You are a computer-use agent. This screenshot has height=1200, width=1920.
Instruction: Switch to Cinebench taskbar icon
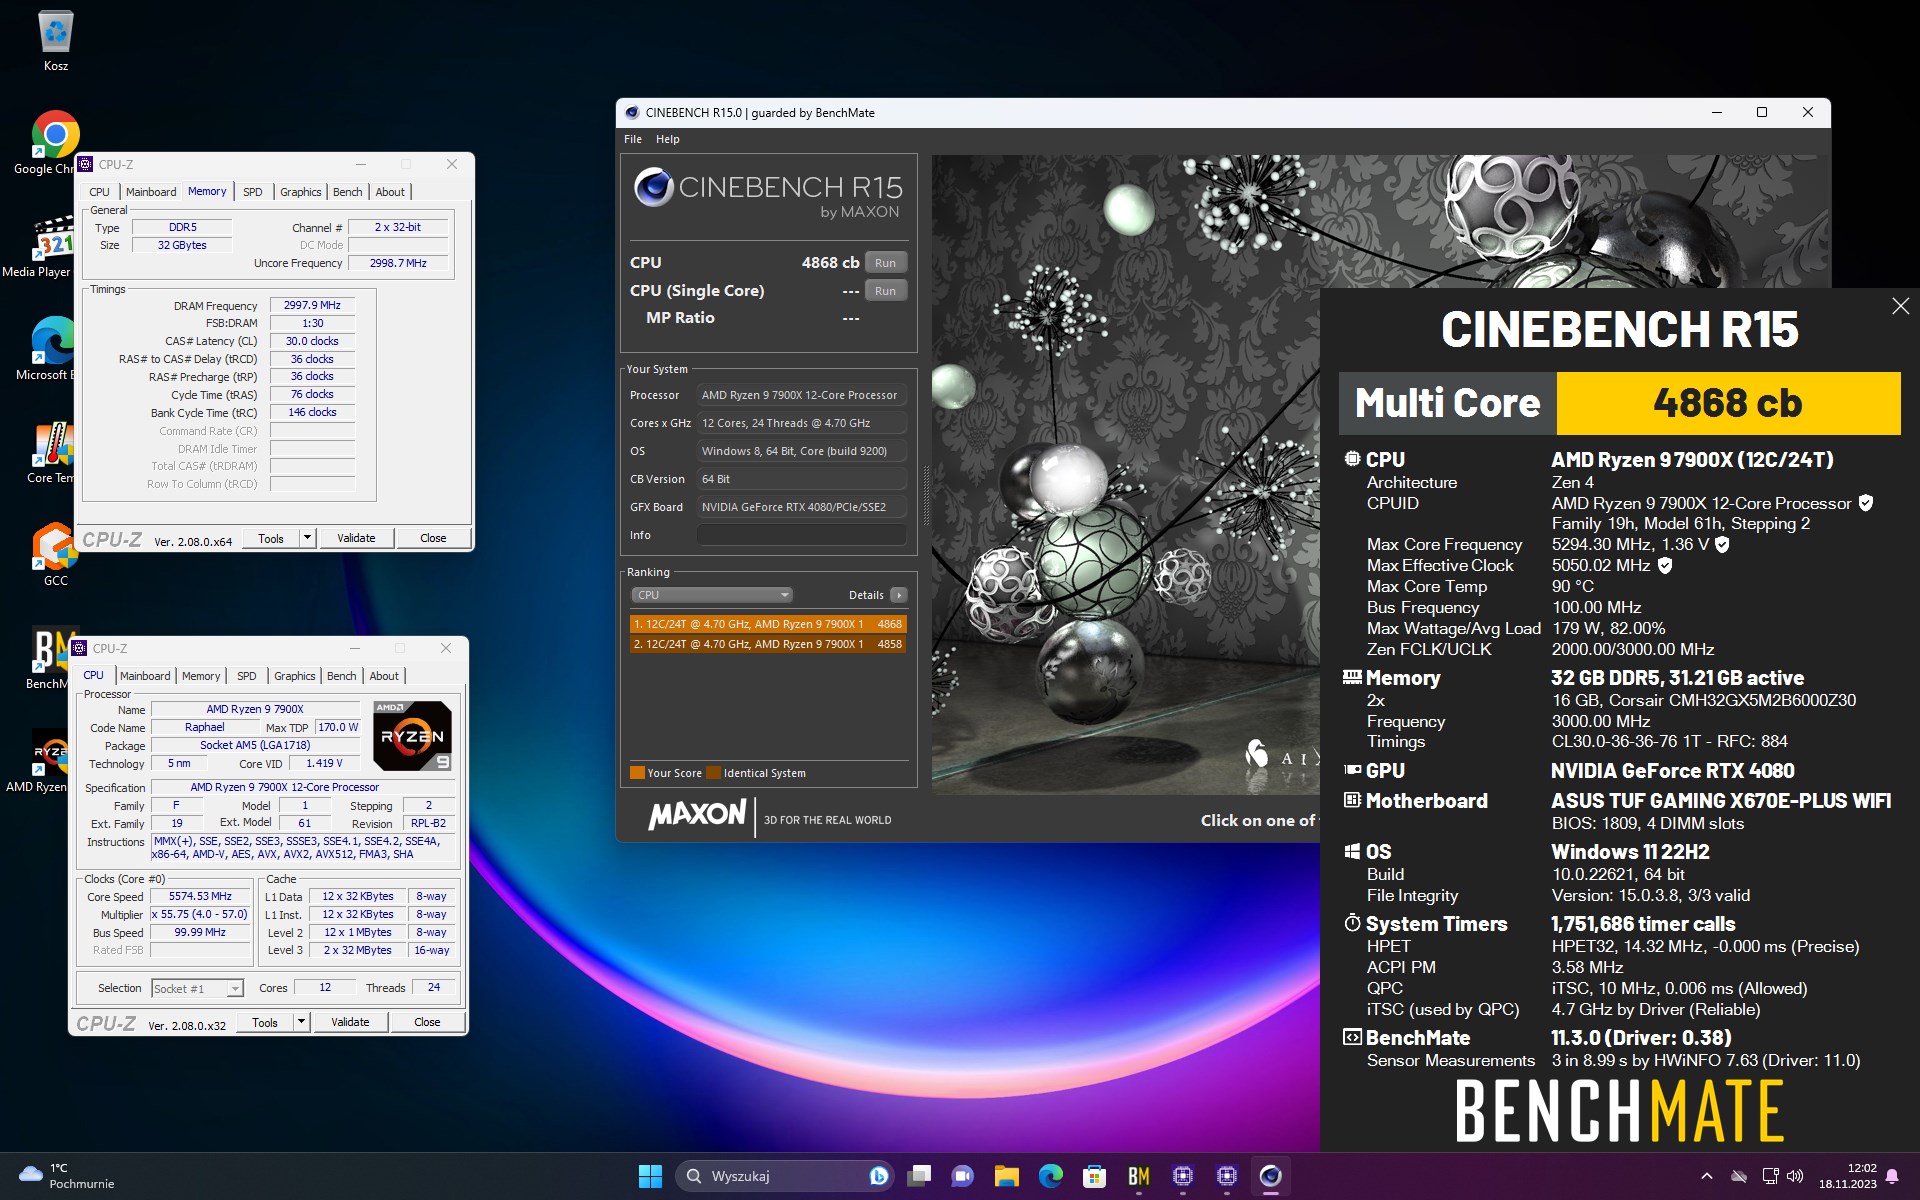click(1270, 1176)
